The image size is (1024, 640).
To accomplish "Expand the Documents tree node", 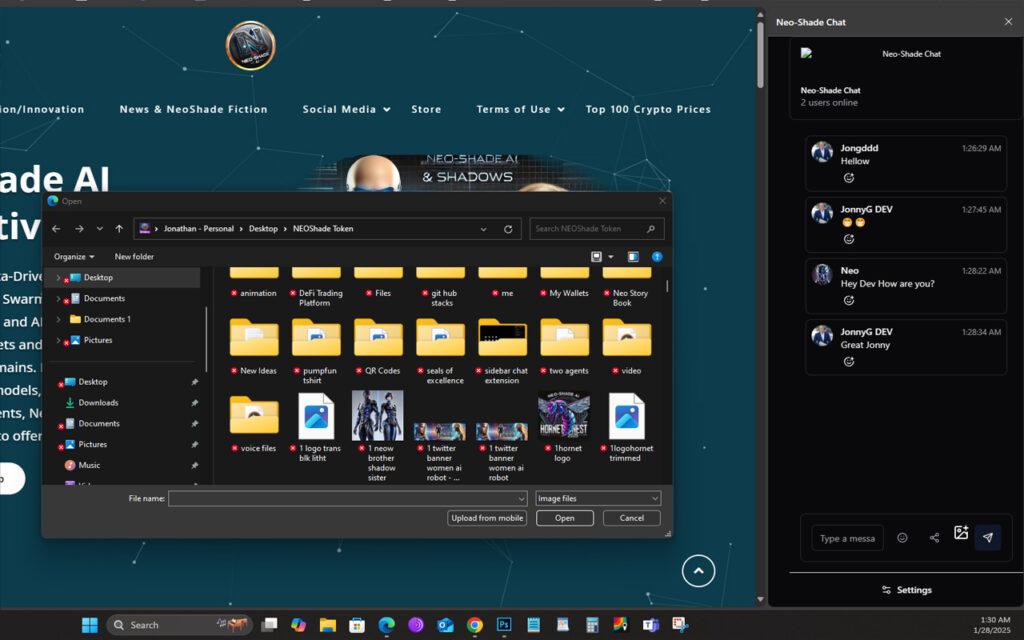I will click(57, 298).
